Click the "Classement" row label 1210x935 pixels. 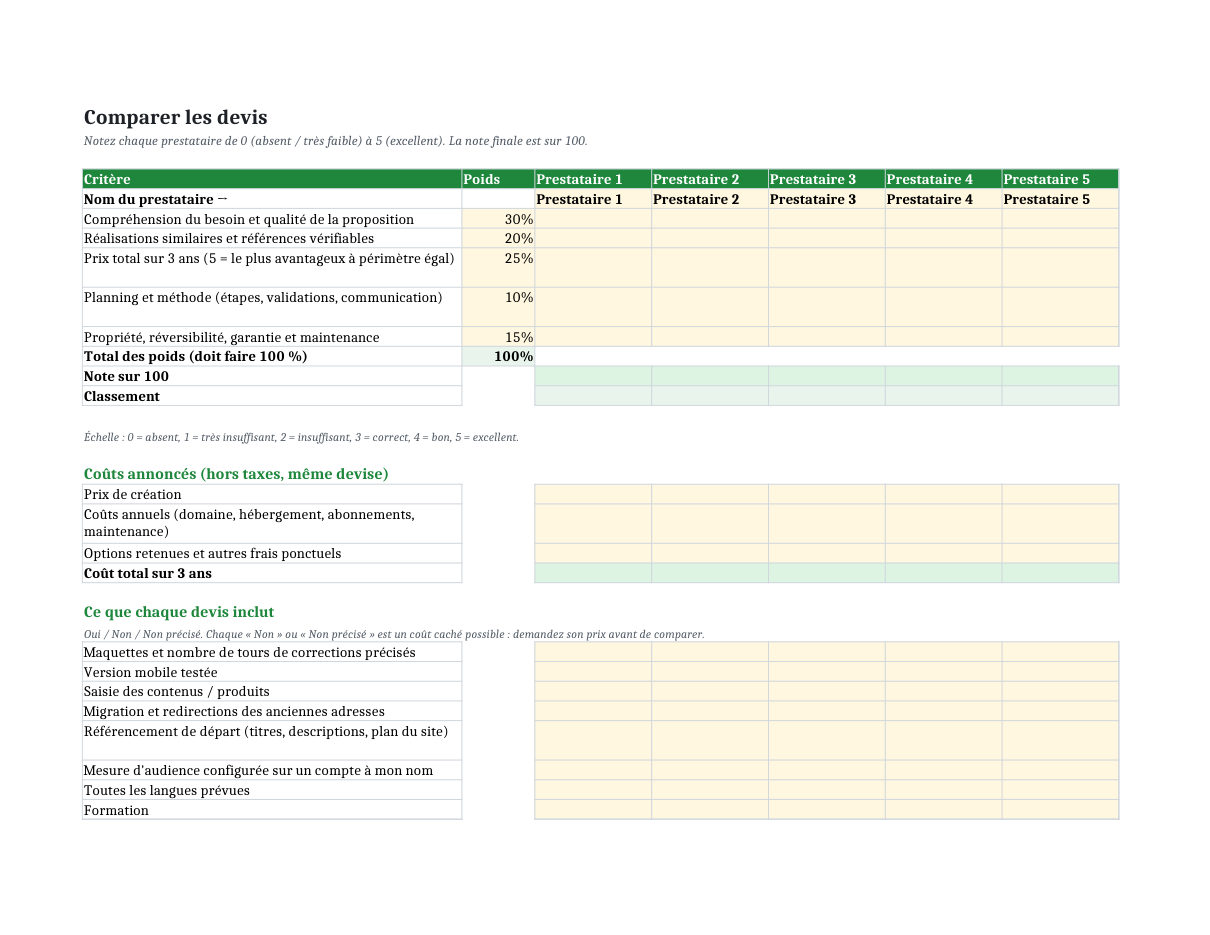[272, 396]
